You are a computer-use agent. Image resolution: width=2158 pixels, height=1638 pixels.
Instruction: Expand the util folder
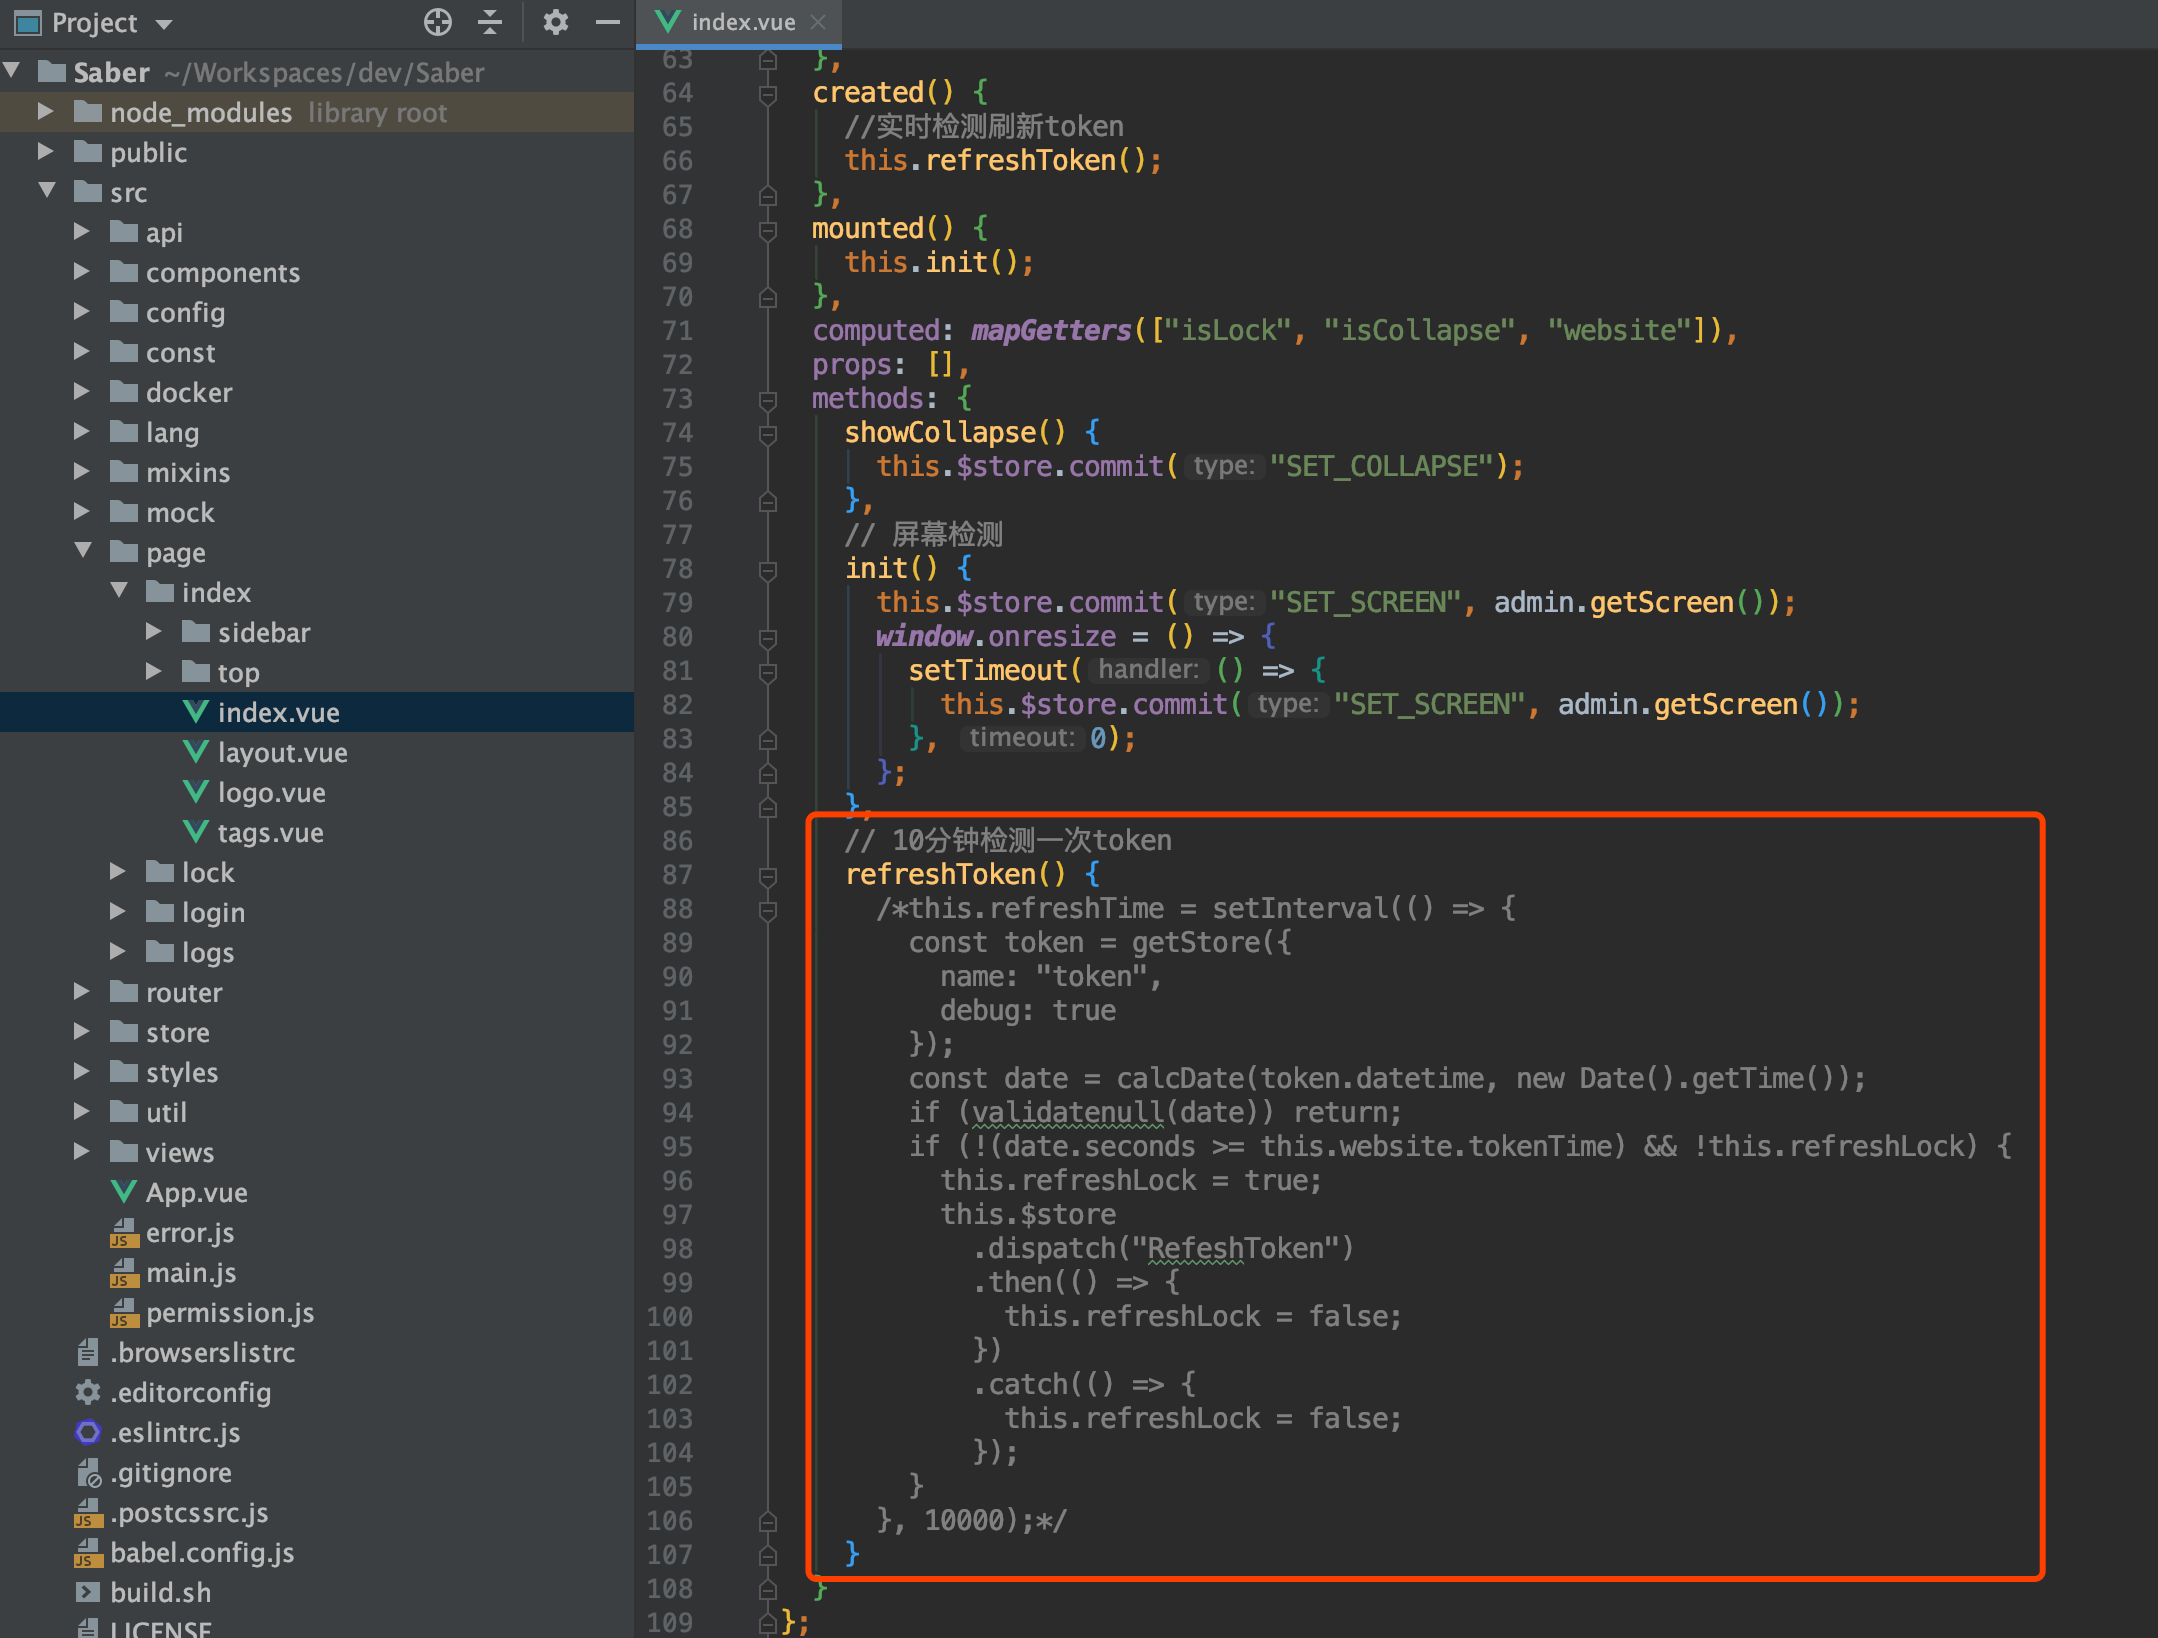click(82, 1112)
